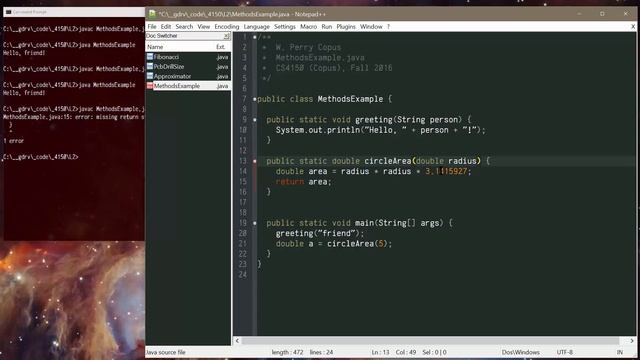Image resolution: width=640 pixels, height=360 pixels.
Task: Click the INS insert mode indicator
Action: (x=620, y=352)
